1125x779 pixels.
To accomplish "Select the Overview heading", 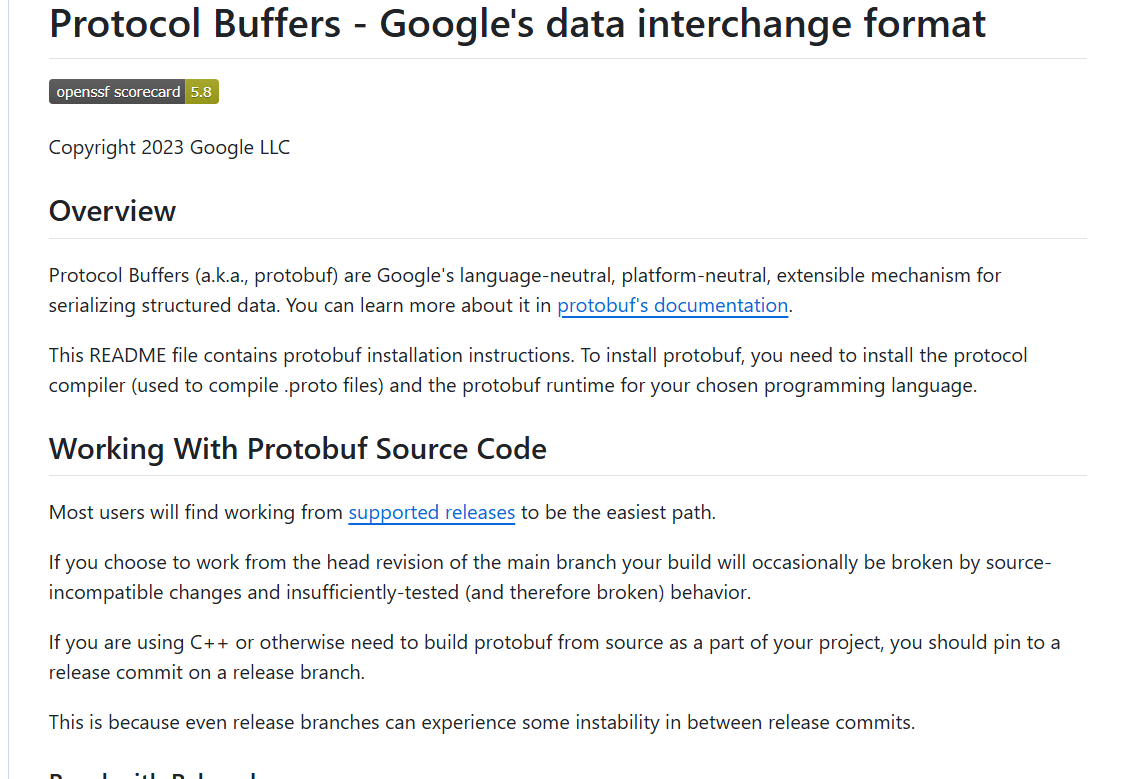I will click(112, 212).
